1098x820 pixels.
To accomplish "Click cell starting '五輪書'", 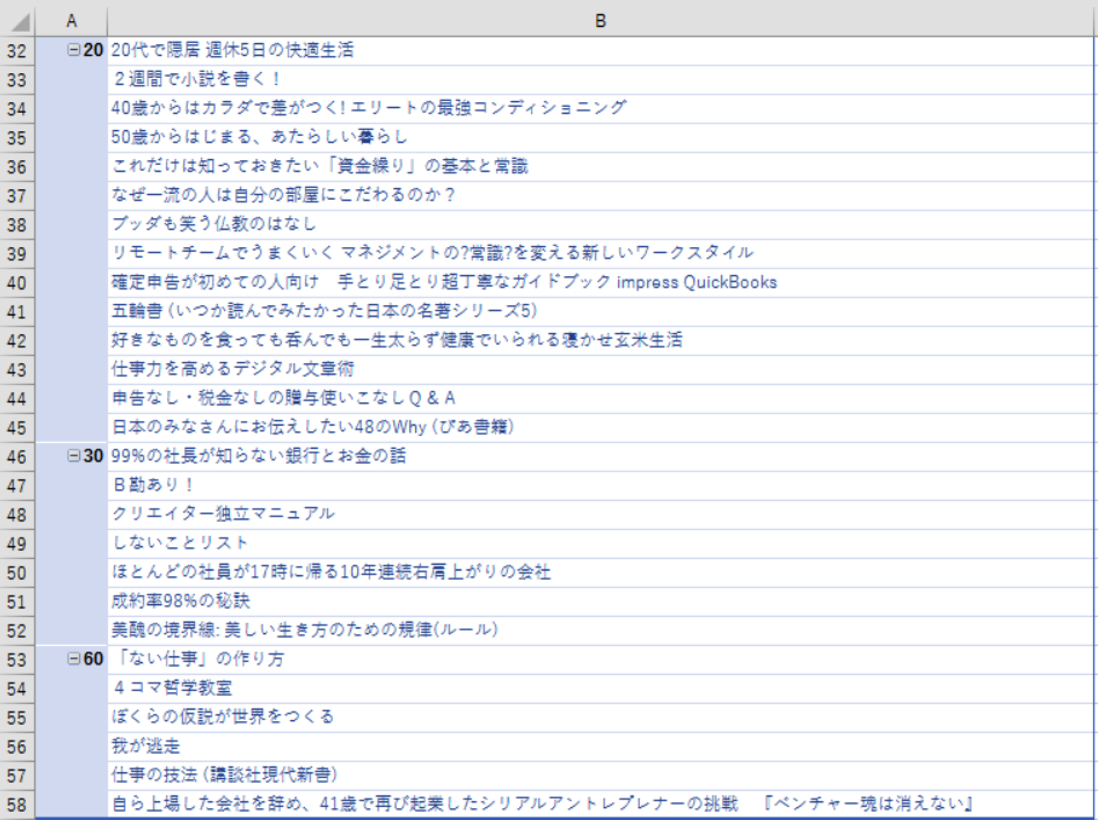I will click(600, 312).
